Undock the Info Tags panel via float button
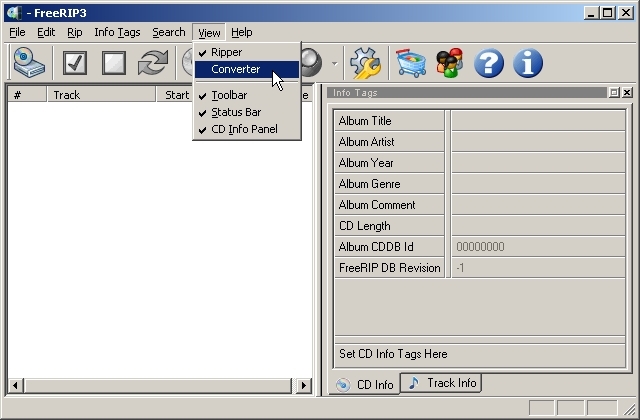The image size is (640, 420). 613,93
